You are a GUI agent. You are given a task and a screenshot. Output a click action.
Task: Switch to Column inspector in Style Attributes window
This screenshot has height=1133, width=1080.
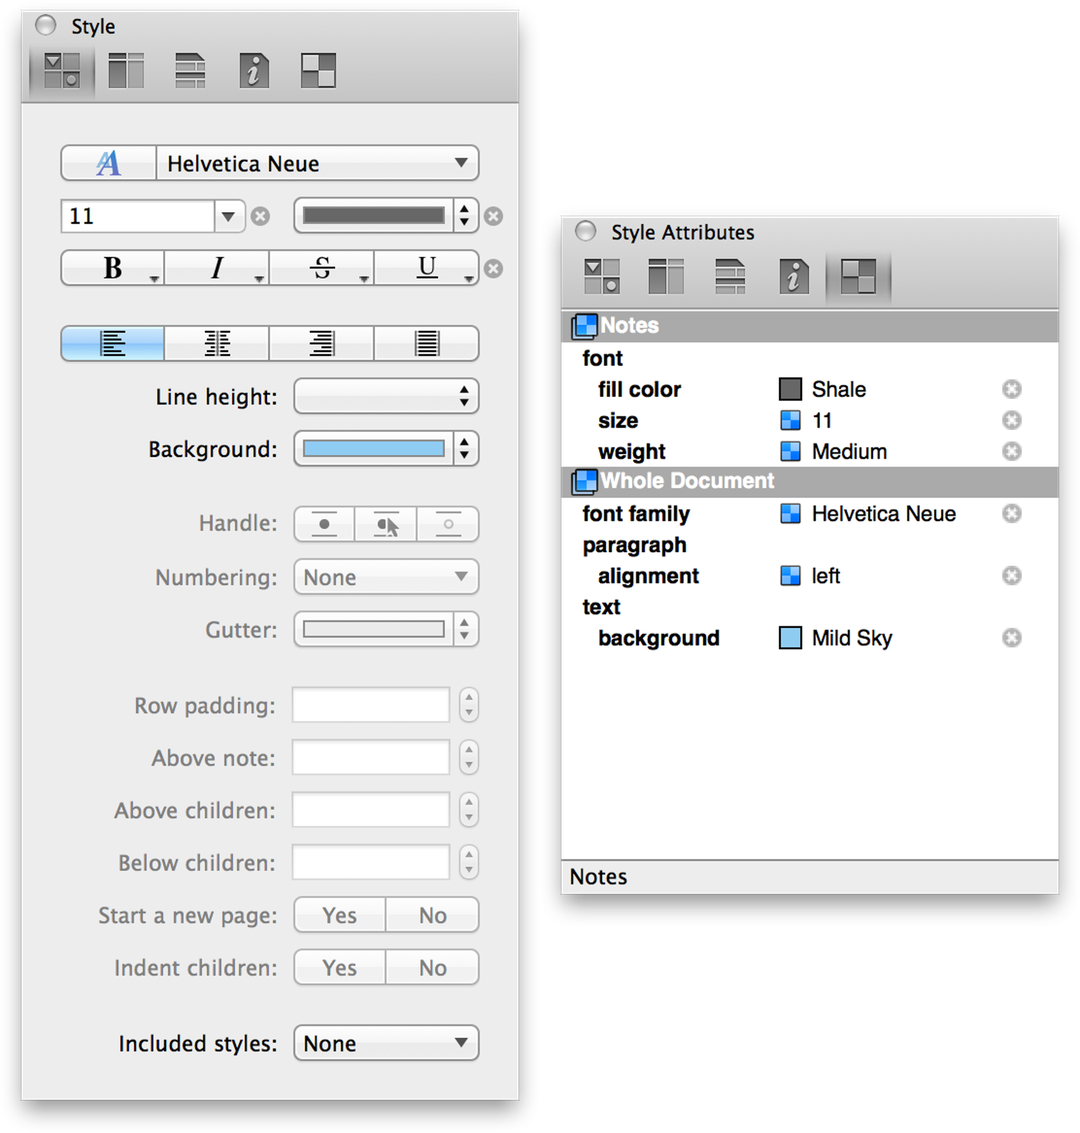(666, 277)
